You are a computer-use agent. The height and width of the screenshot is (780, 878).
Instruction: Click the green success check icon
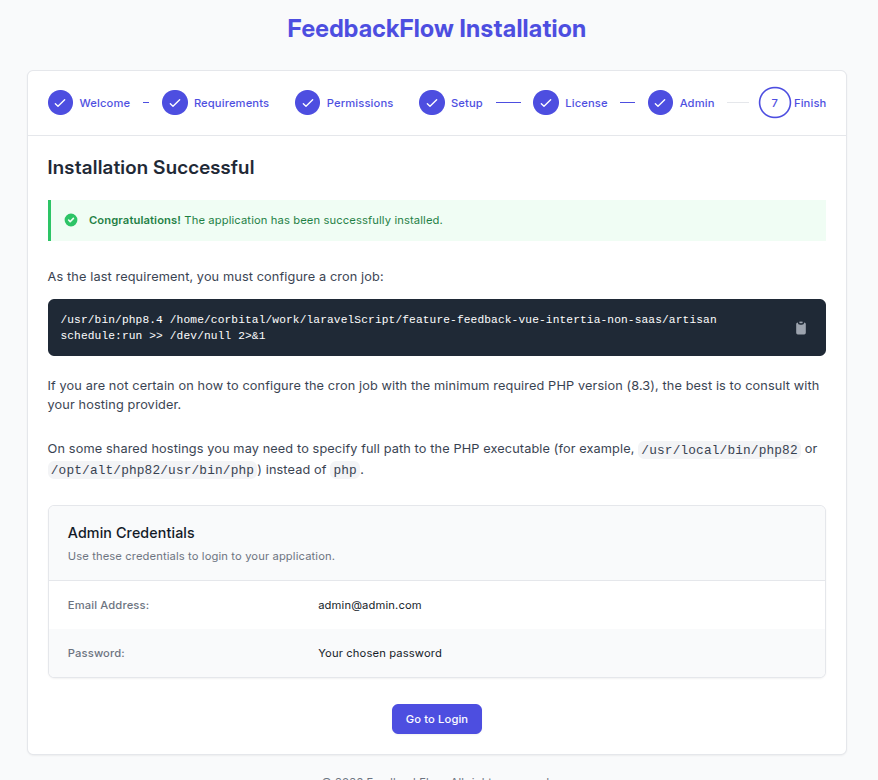(71, 220)
